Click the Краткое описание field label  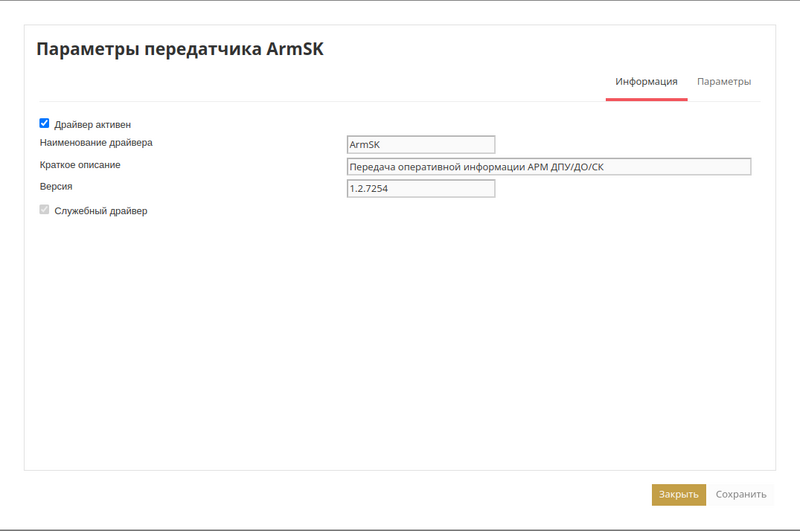pos(80,165)
